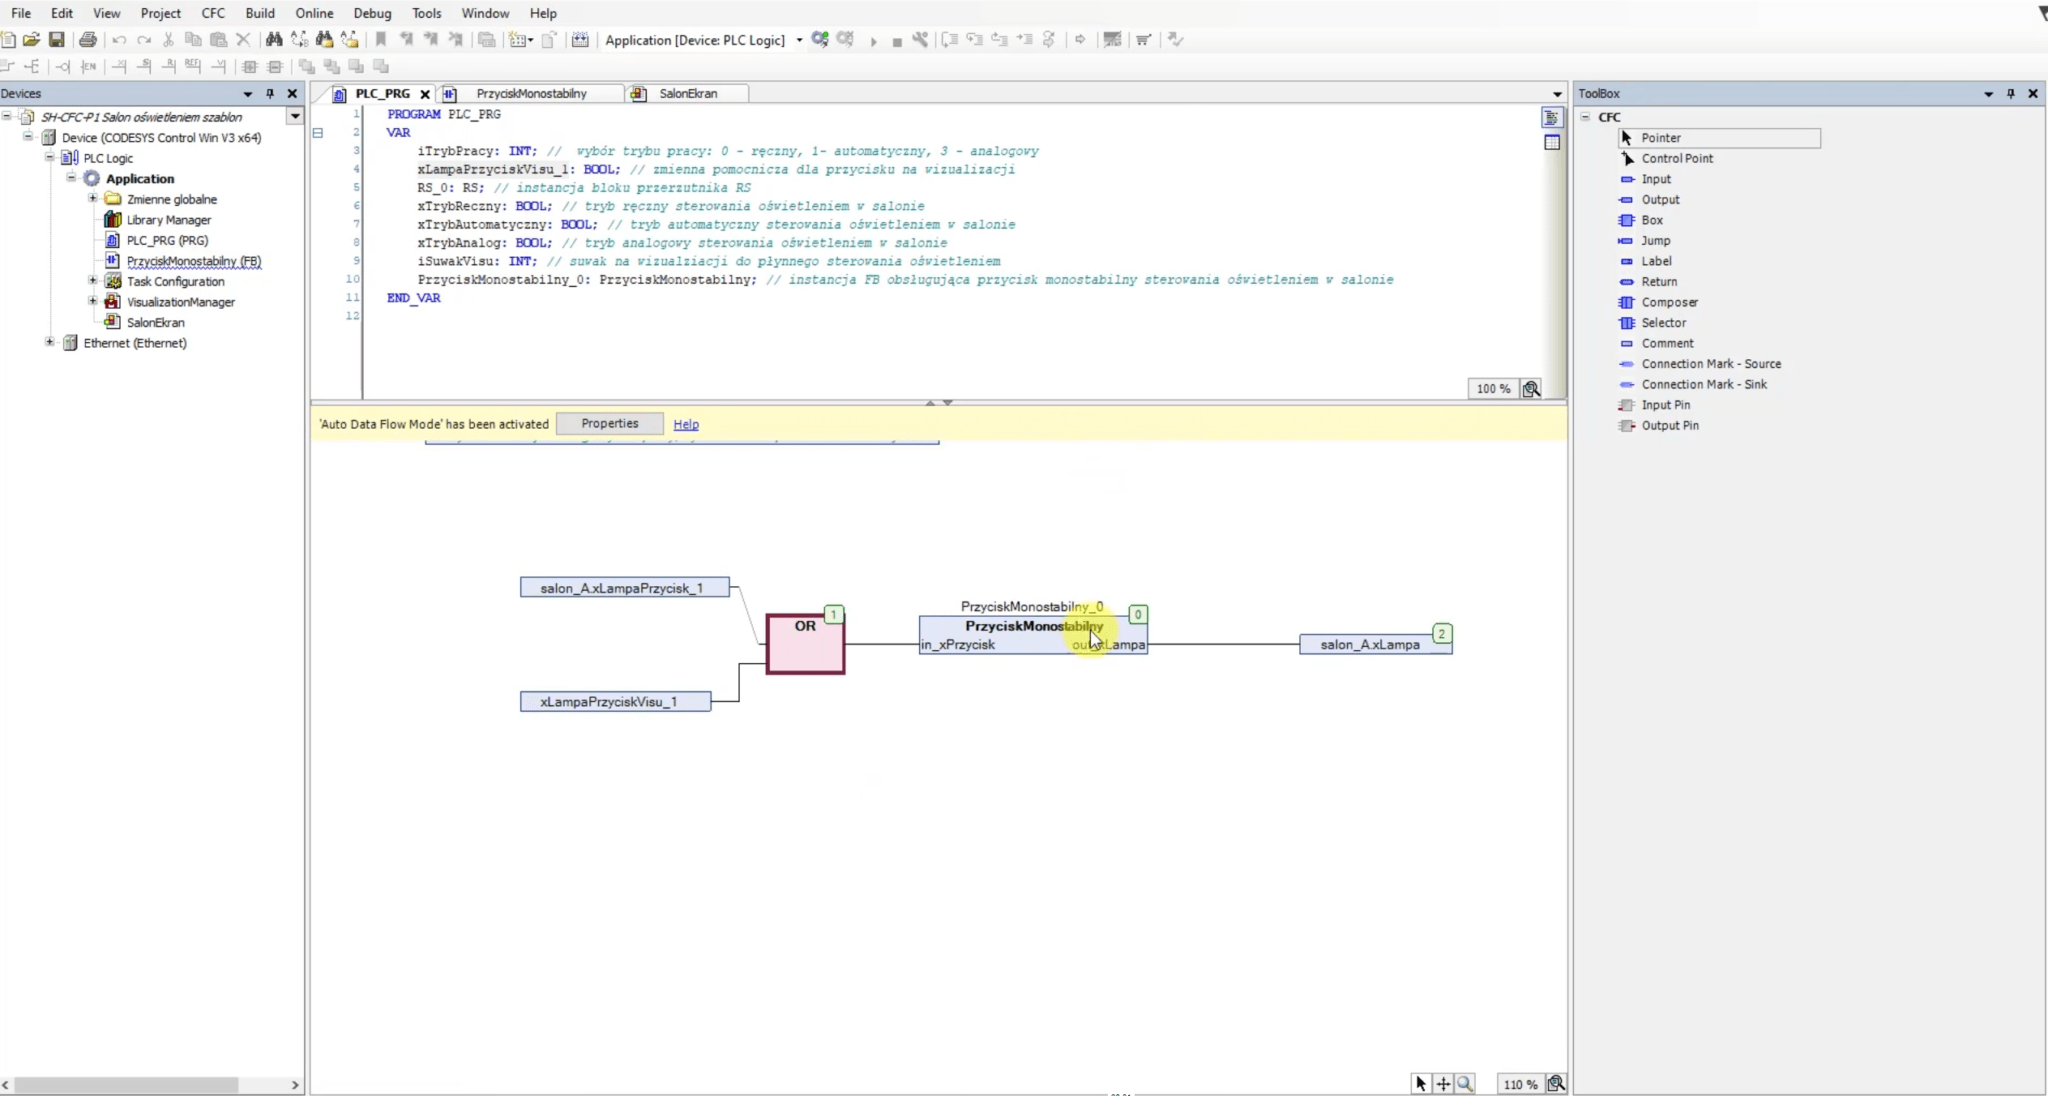The width and height of the screenshot is (2048, 1096).
Task: Open the Application device dropdown arrow
Action: tap(799, 40)
